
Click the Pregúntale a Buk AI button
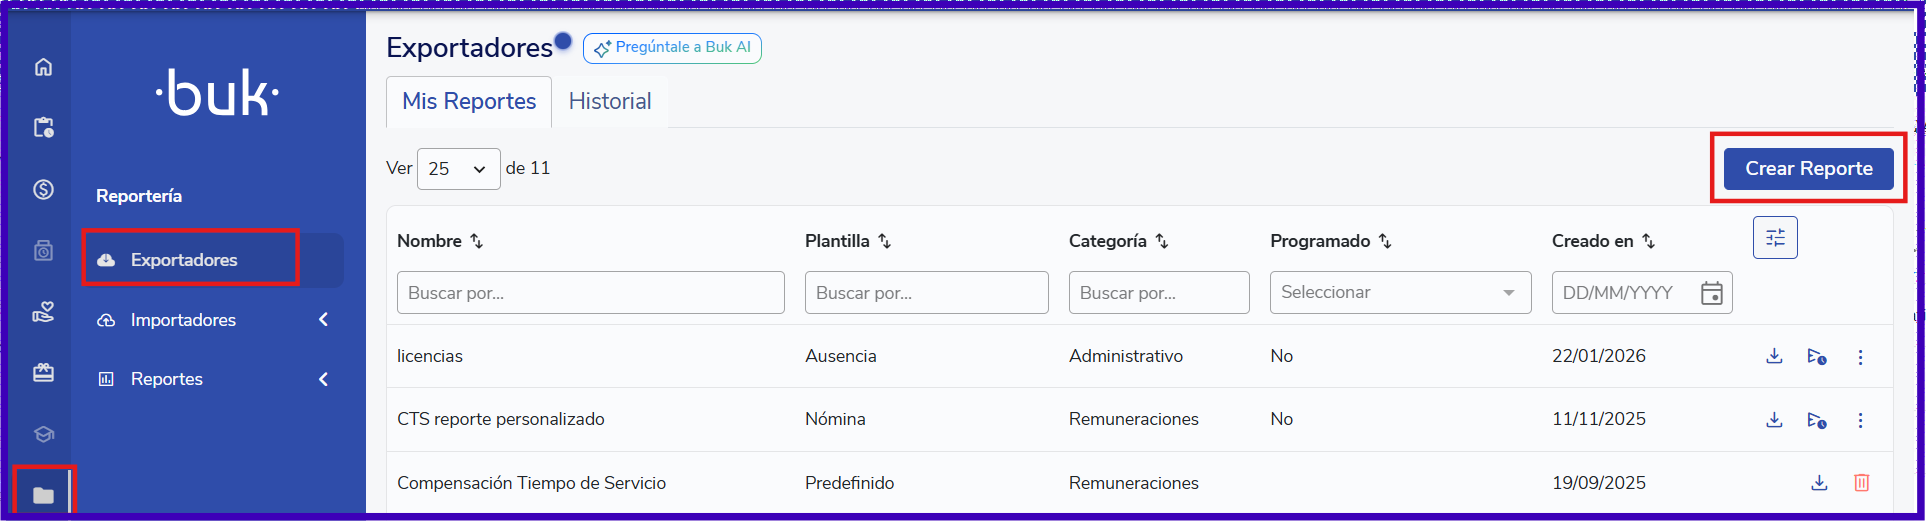point(672,48)
